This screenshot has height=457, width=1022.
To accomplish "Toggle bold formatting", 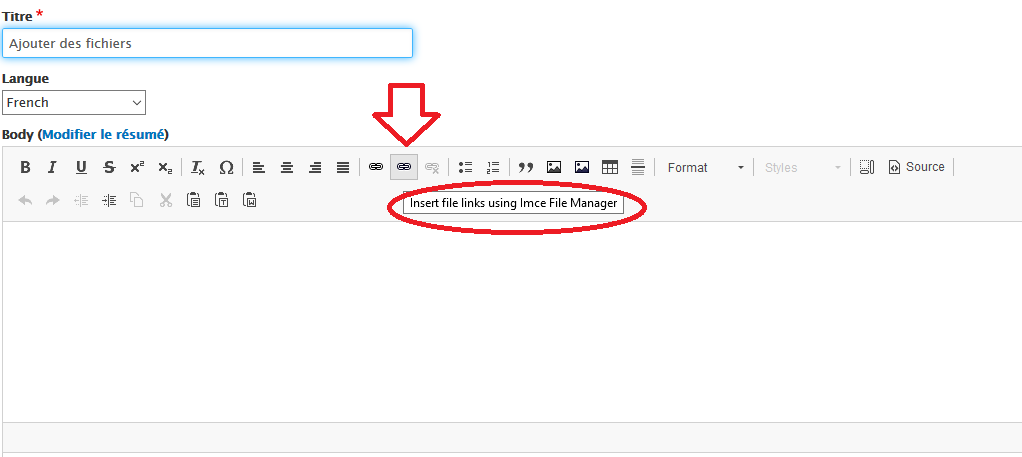I will tap(25, 168).
